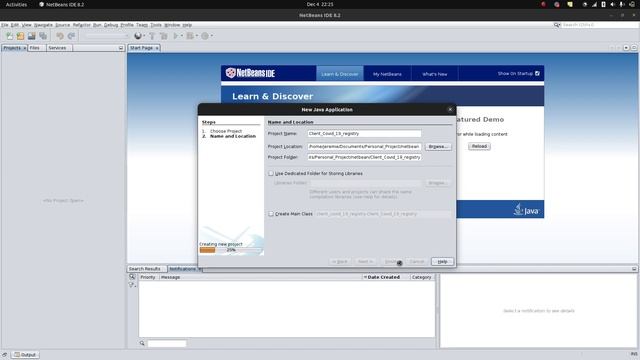Click the status icon left of Output button
The image size is (640, 360).
4,355
